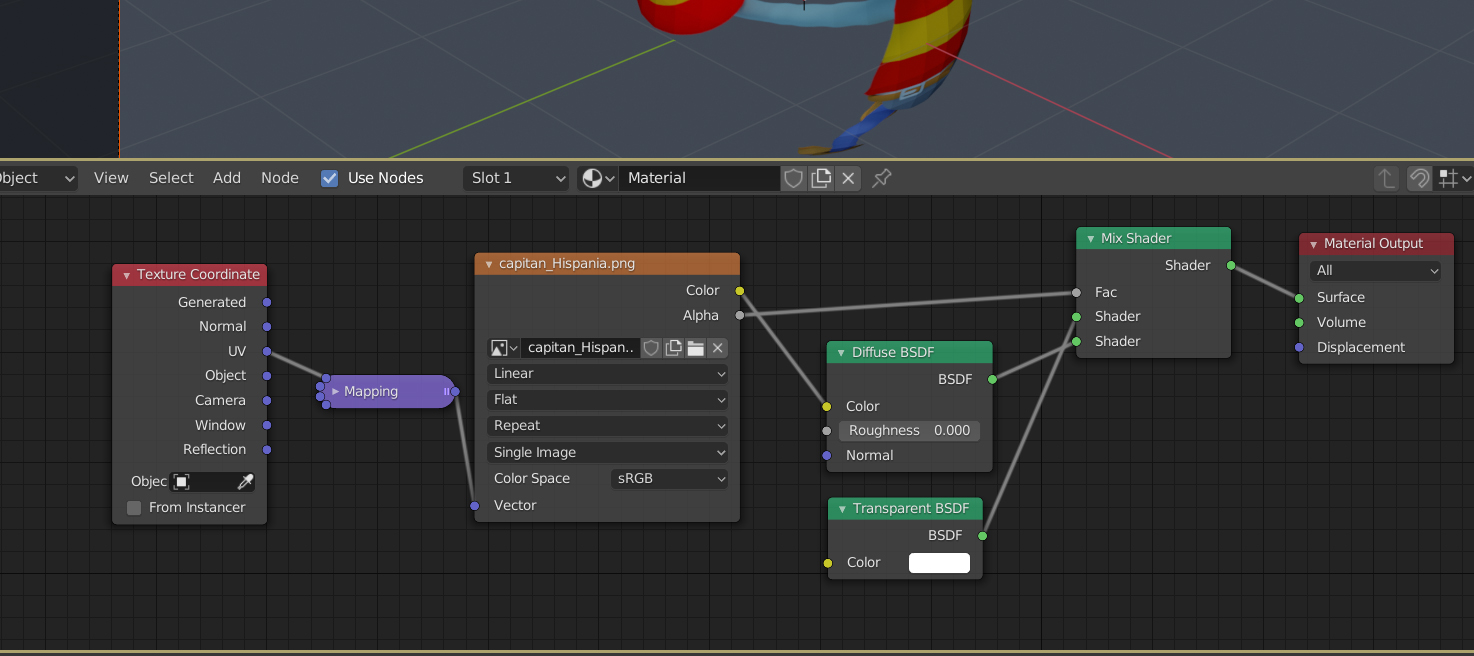1474x656 pixels.
Task: Pick object with eyedropper in Texture Coordinate
Action: click(244, 482)
